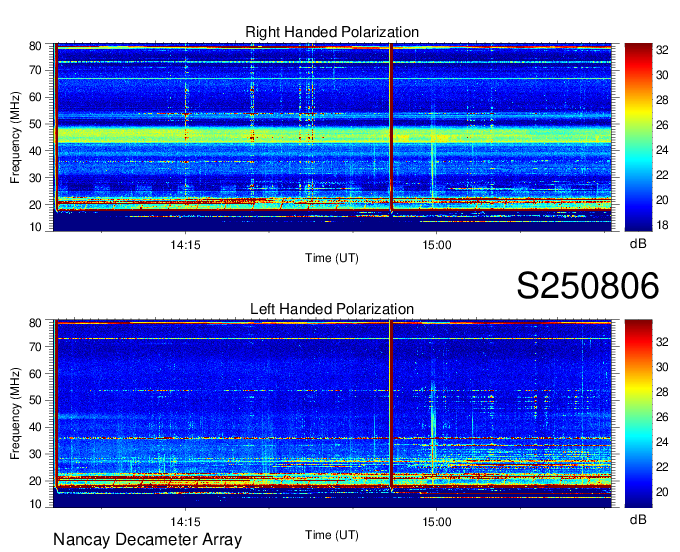This screenshot has height=552, width=680.
Task: Click the 24 value on Left Handed color bar
Action: click(662, 442)
